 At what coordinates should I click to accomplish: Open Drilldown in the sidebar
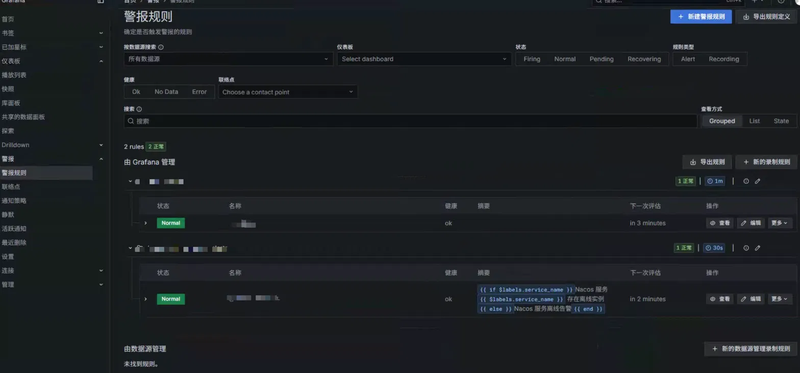coord(15,145)
